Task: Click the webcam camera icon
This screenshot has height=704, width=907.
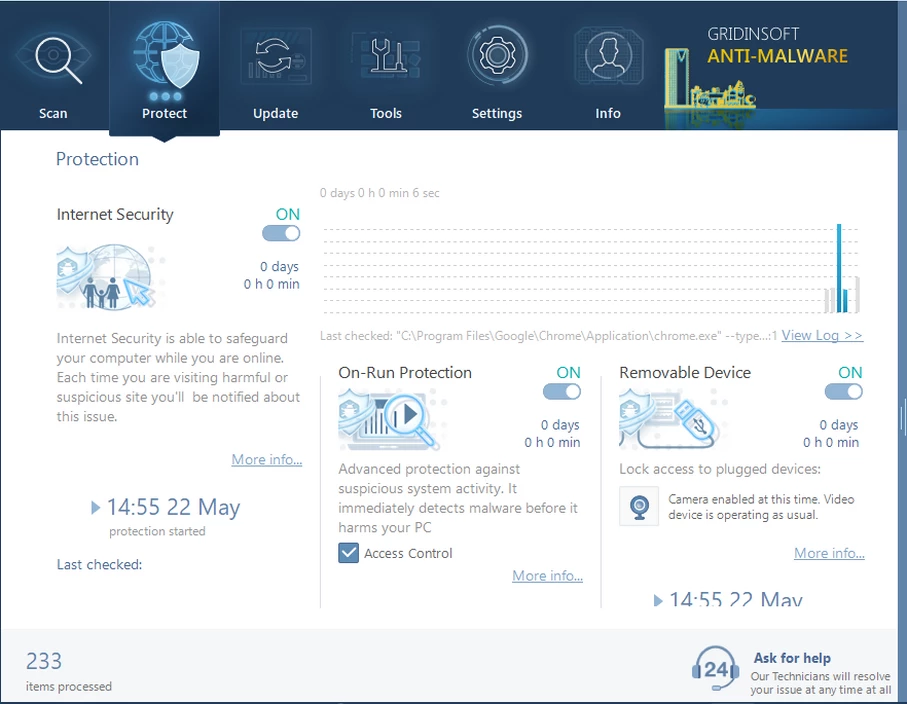Action: click(x=637, y=506)
